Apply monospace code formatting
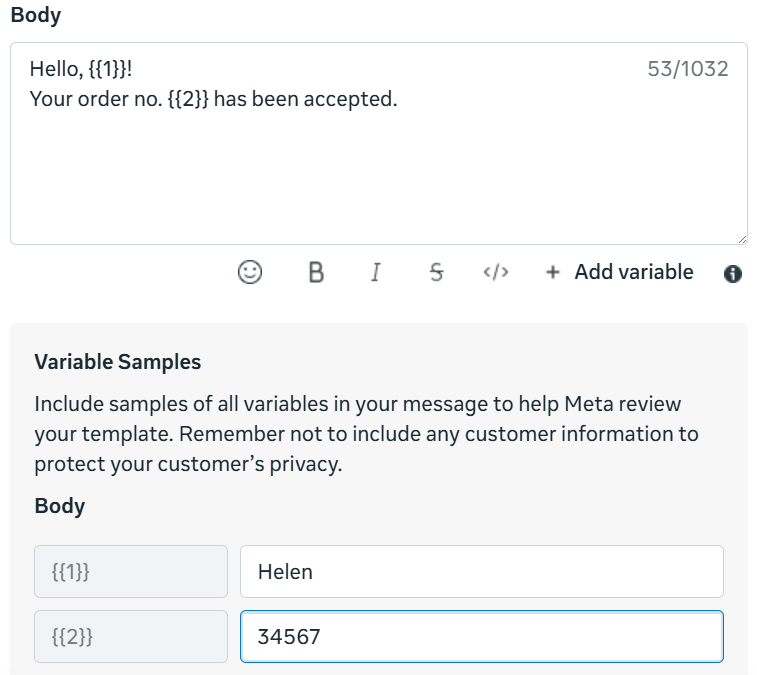The height and width of the screenshot is (675, 757). [x=496, y=272]
